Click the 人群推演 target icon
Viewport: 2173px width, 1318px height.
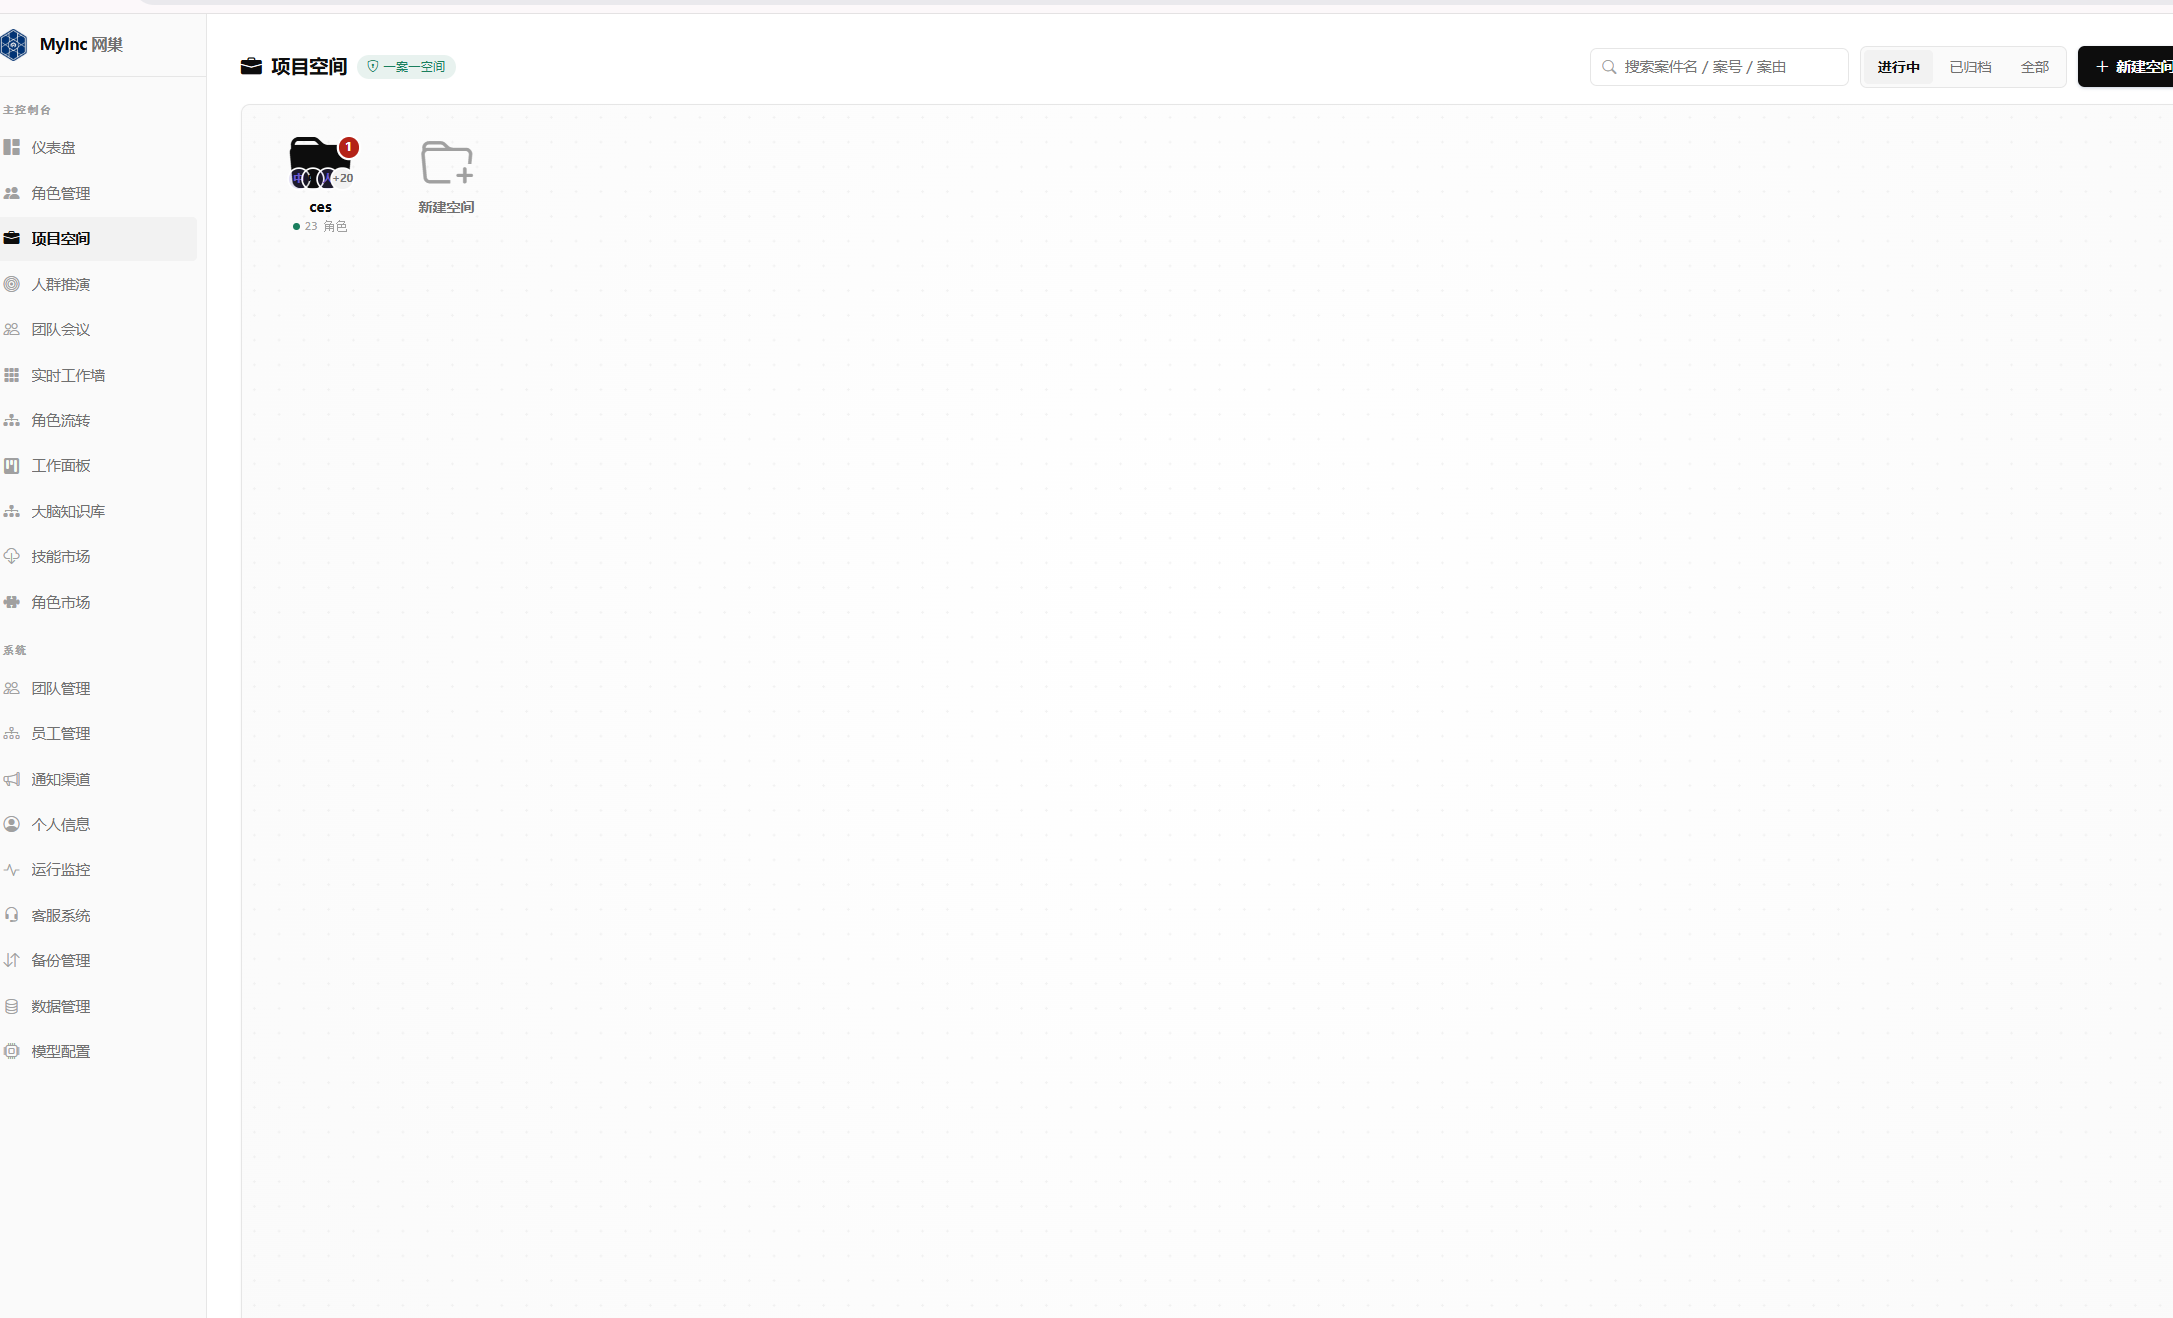tap(12, 284)
